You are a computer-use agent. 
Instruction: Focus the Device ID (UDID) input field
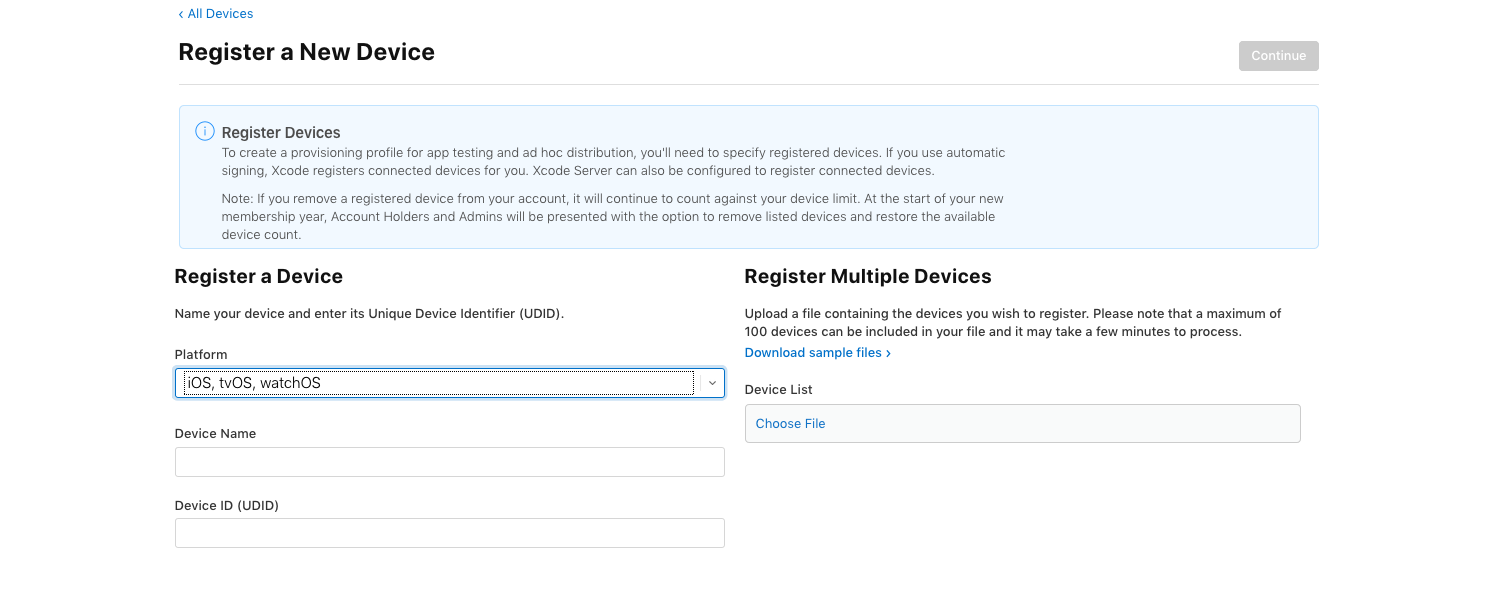(x=449, y=533)
